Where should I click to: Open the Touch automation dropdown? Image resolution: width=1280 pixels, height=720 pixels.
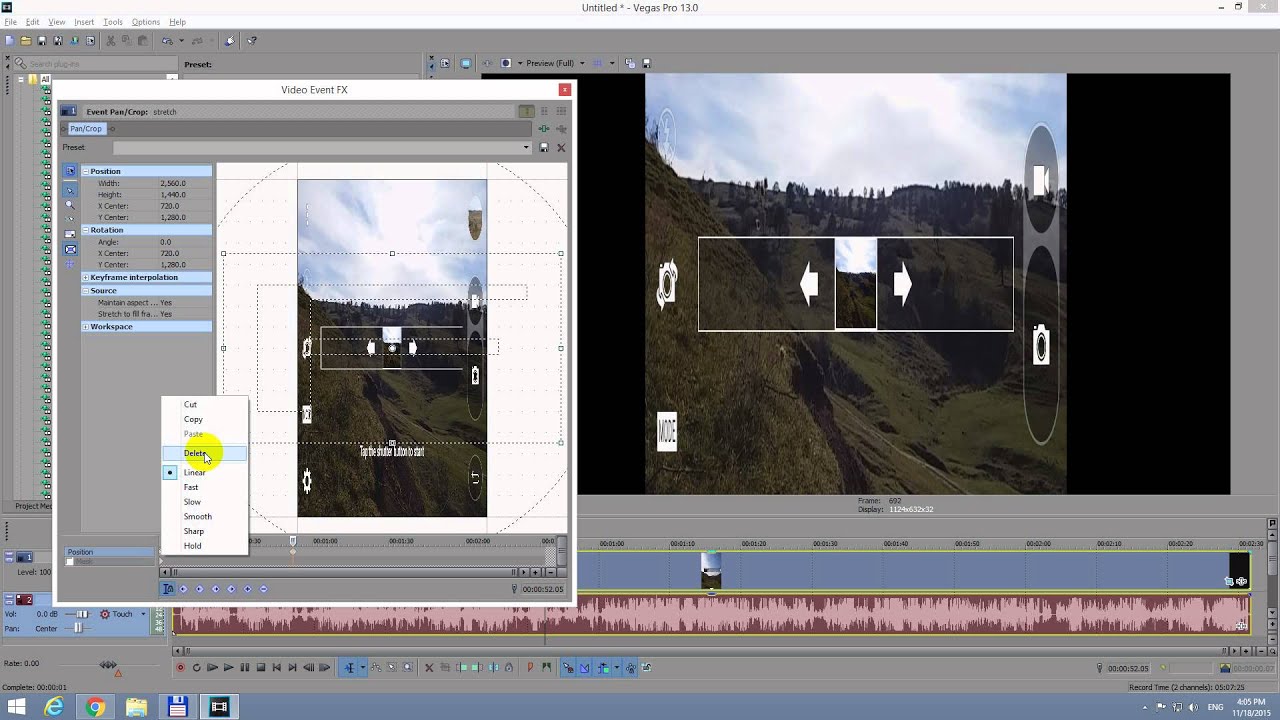coord(143,614)
